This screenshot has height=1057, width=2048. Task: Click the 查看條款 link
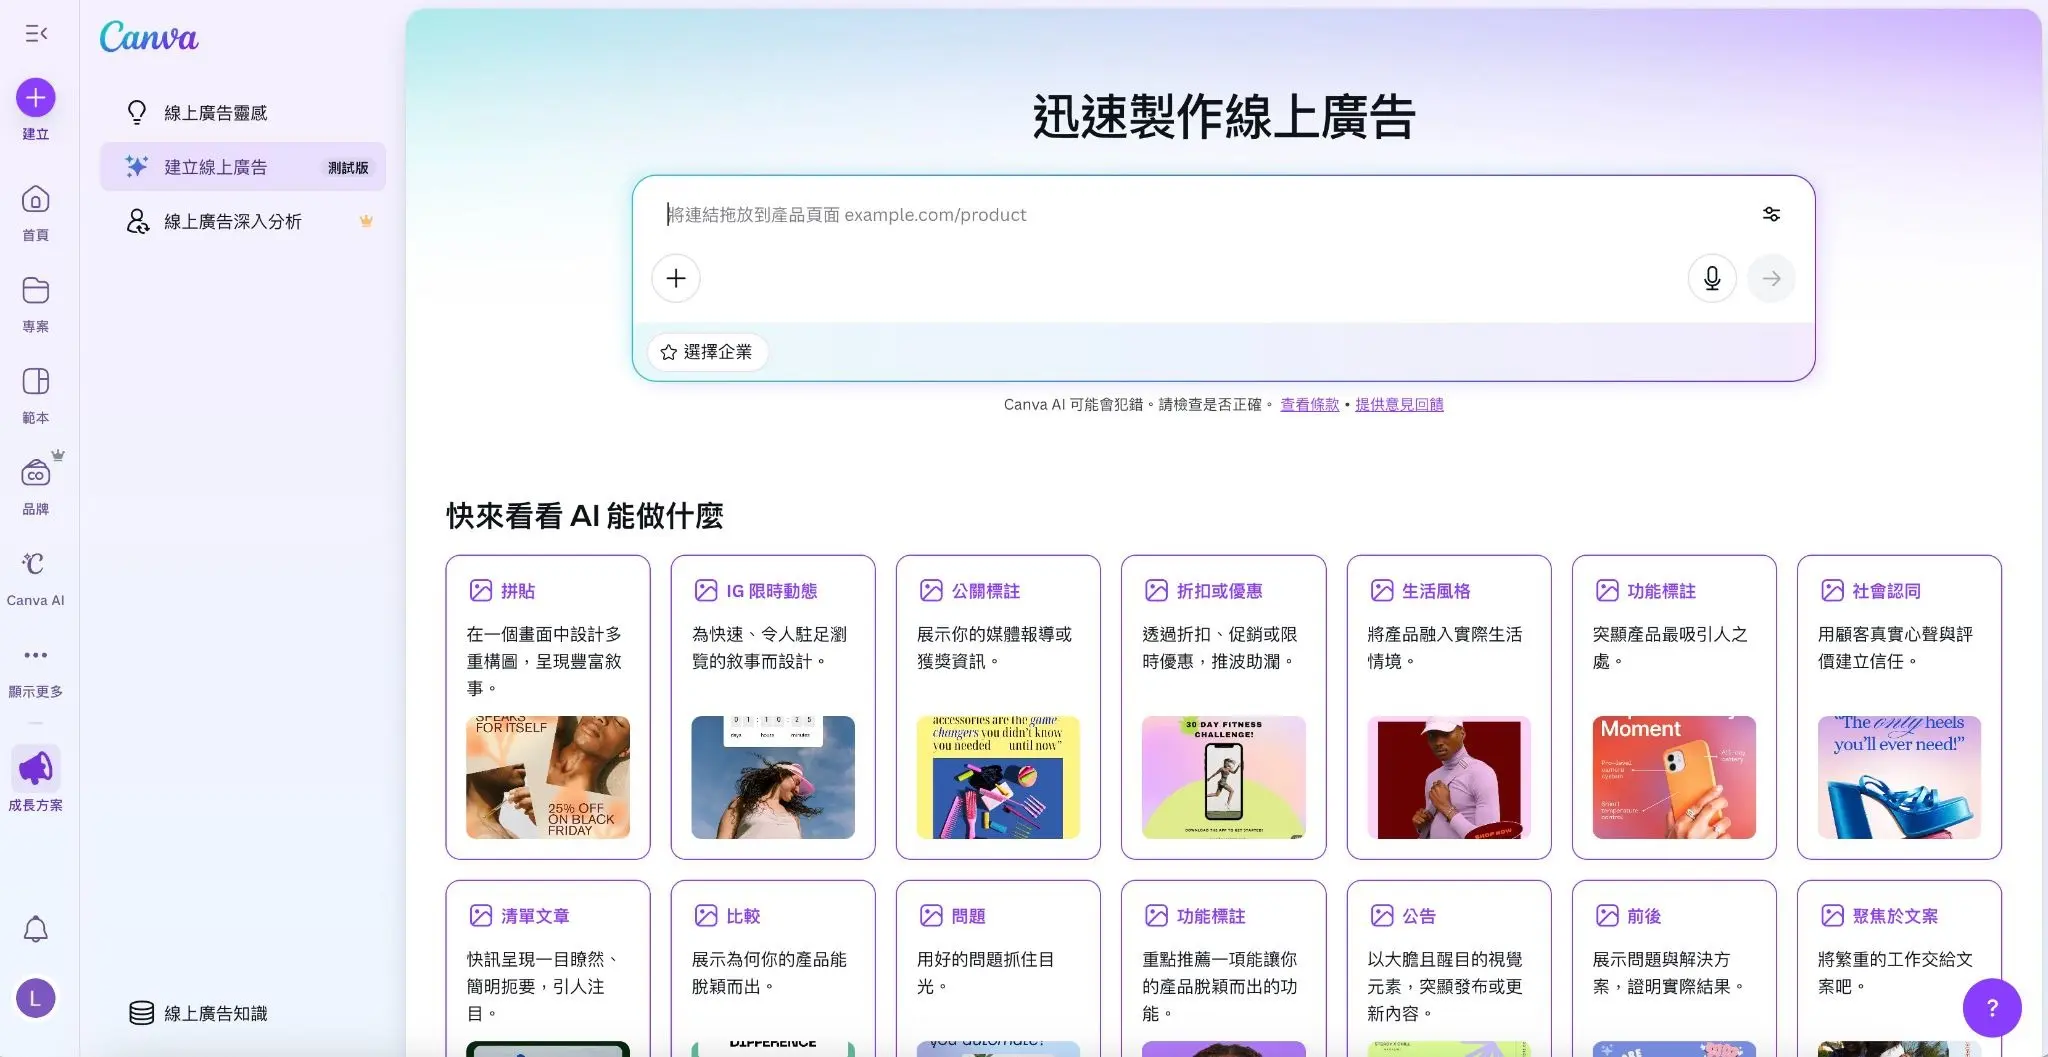(x=1309, y=404)
